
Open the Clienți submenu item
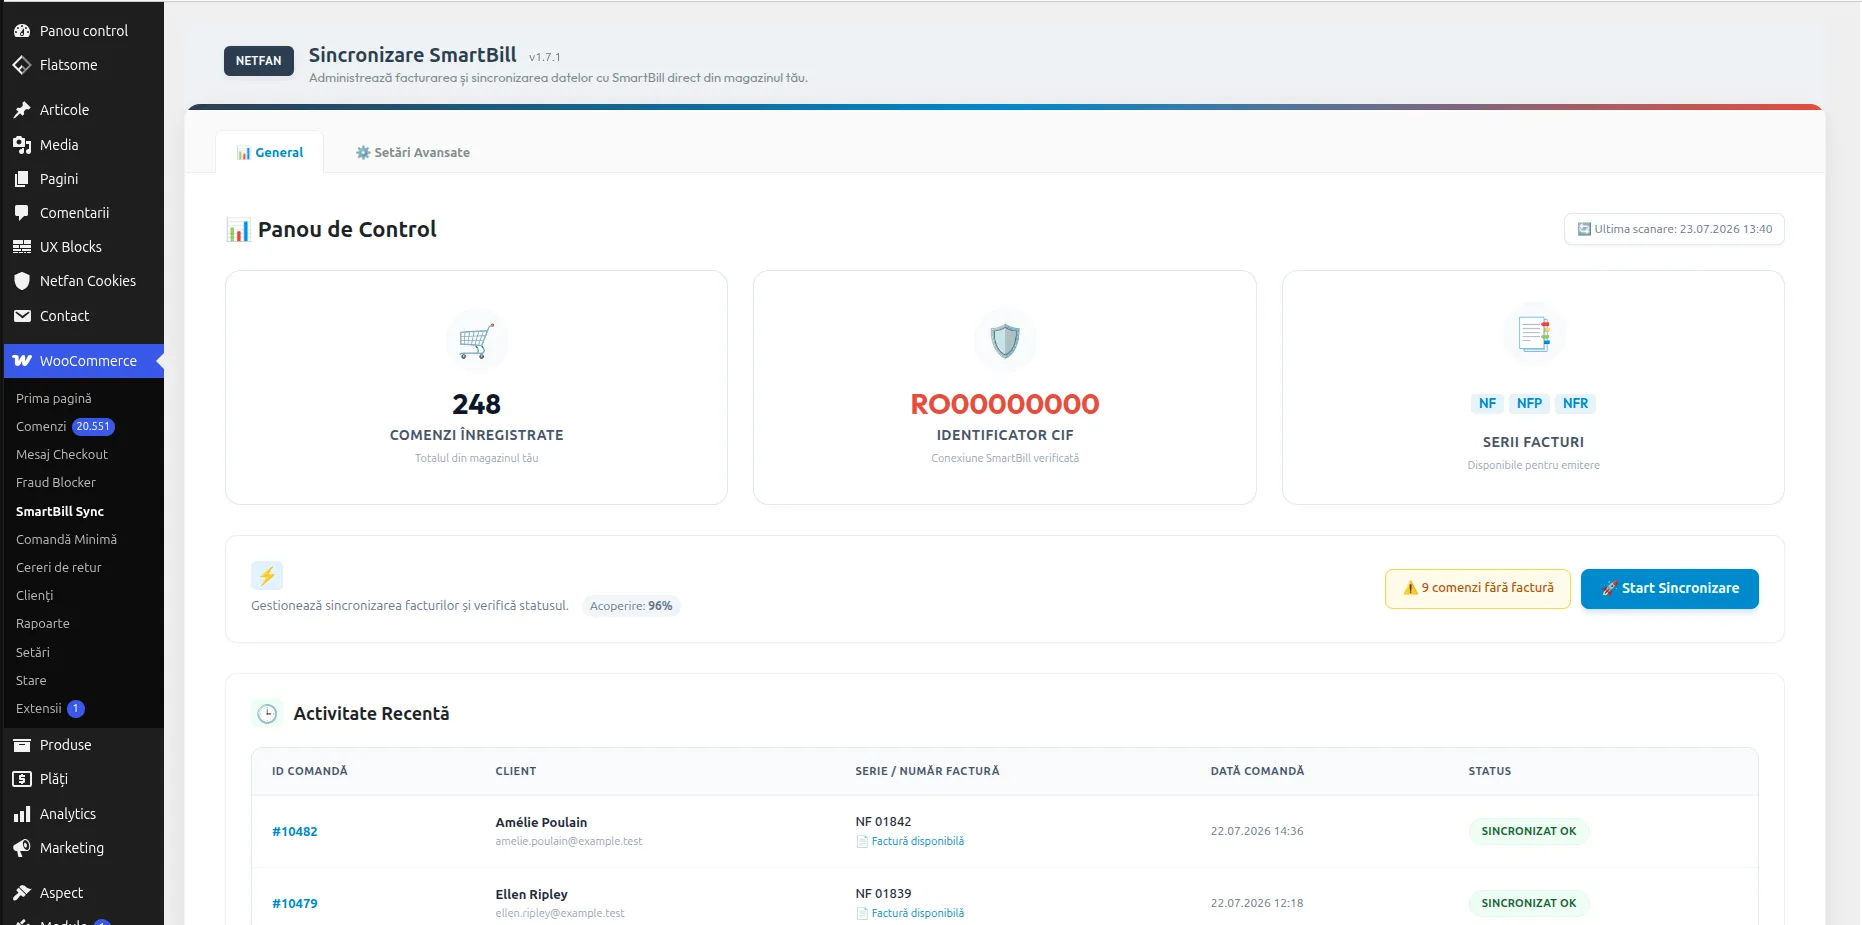coord(35,595)
